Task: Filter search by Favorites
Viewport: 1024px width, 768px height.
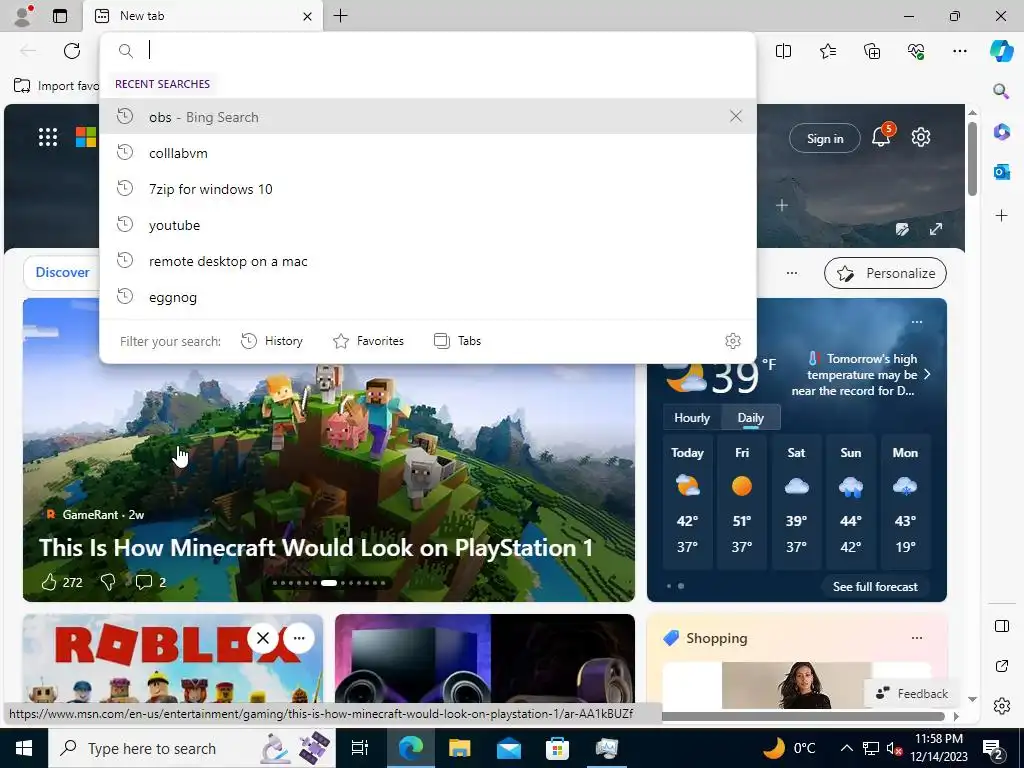Action: [368, 341]
